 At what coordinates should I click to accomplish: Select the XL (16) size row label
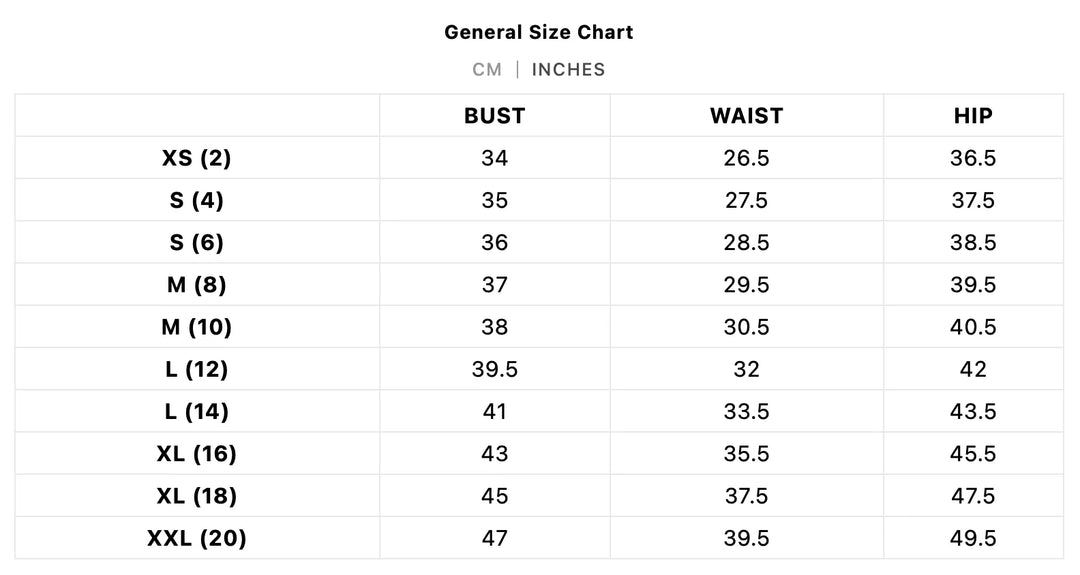[x=196, y=454]
